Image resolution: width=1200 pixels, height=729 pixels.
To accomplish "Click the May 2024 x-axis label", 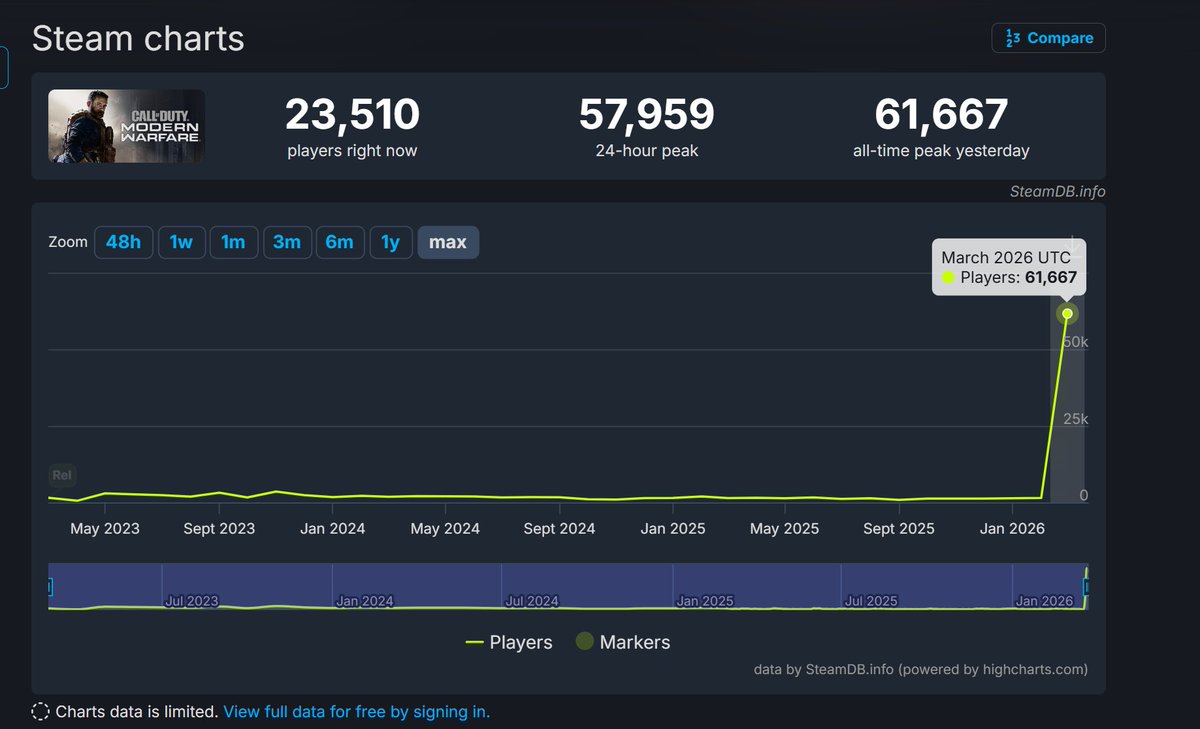I will (445, 528).
